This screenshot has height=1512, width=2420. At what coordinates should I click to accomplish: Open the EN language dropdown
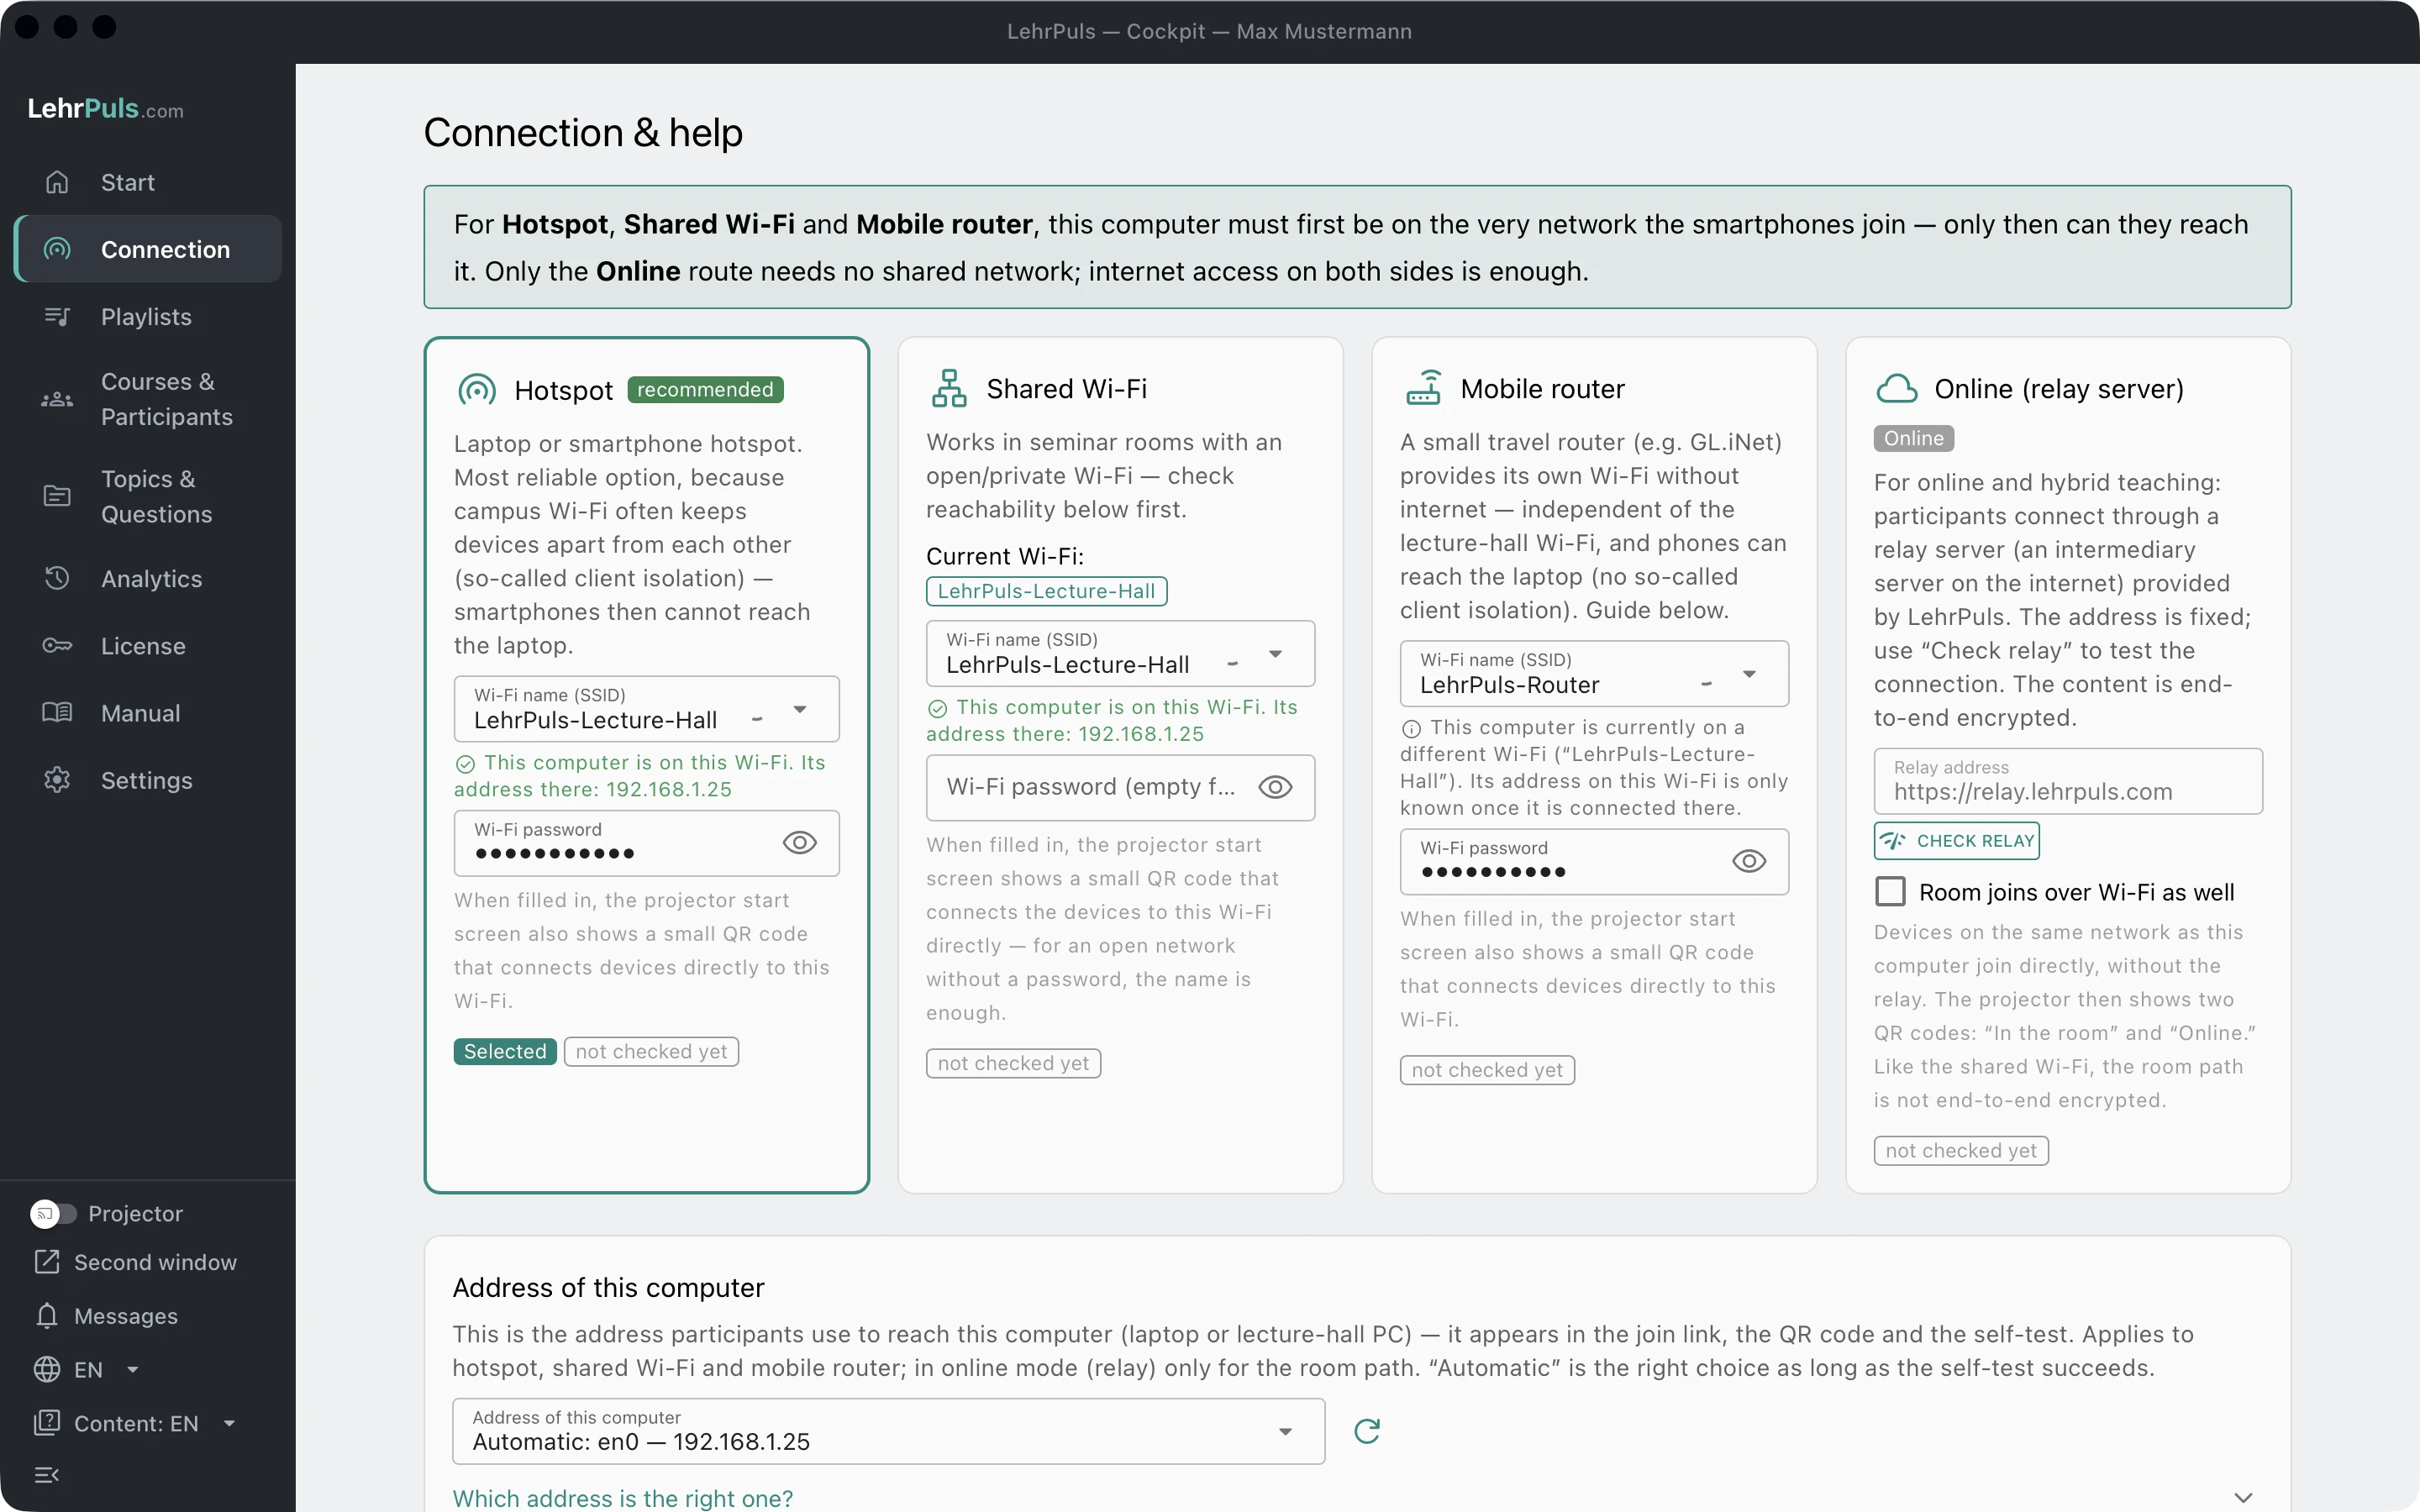(88, 1369)
